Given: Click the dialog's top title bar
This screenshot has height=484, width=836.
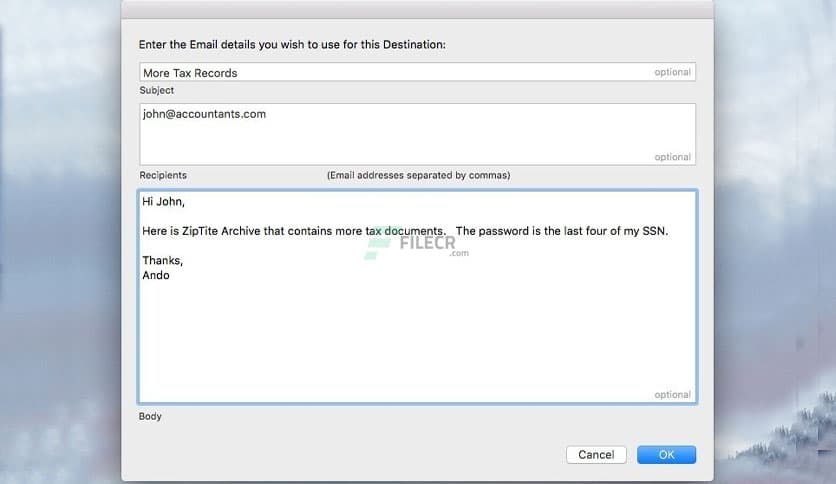Looking at the screenshot, I should tap(417, 9).
